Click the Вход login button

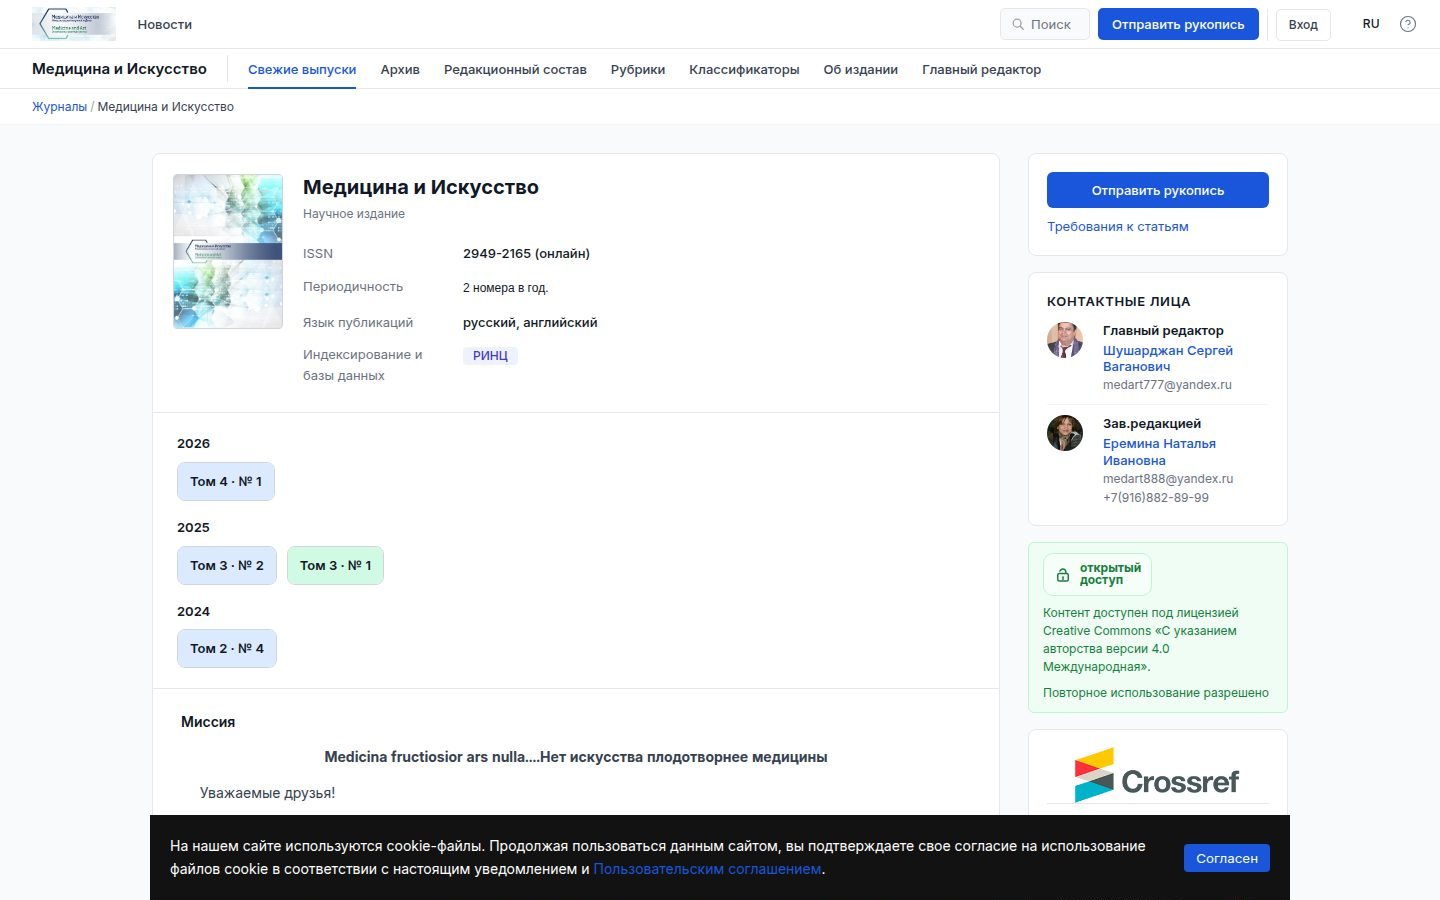1303,24
